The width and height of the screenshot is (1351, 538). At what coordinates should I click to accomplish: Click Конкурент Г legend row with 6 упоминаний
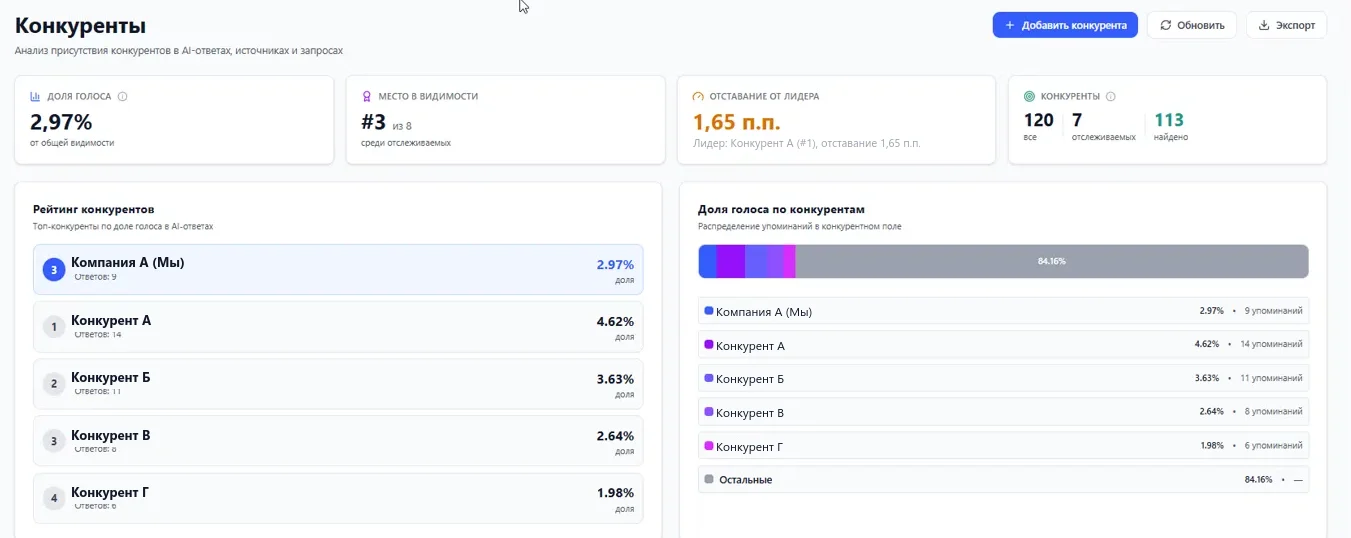(x=1003, y=446)
